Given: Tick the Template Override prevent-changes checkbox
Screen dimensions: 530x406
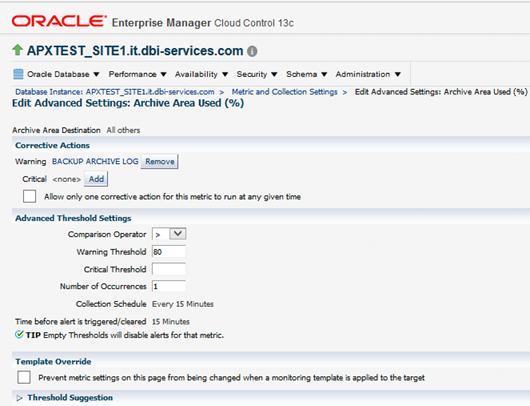Looking at the screenshot, I should coord(24,377).
